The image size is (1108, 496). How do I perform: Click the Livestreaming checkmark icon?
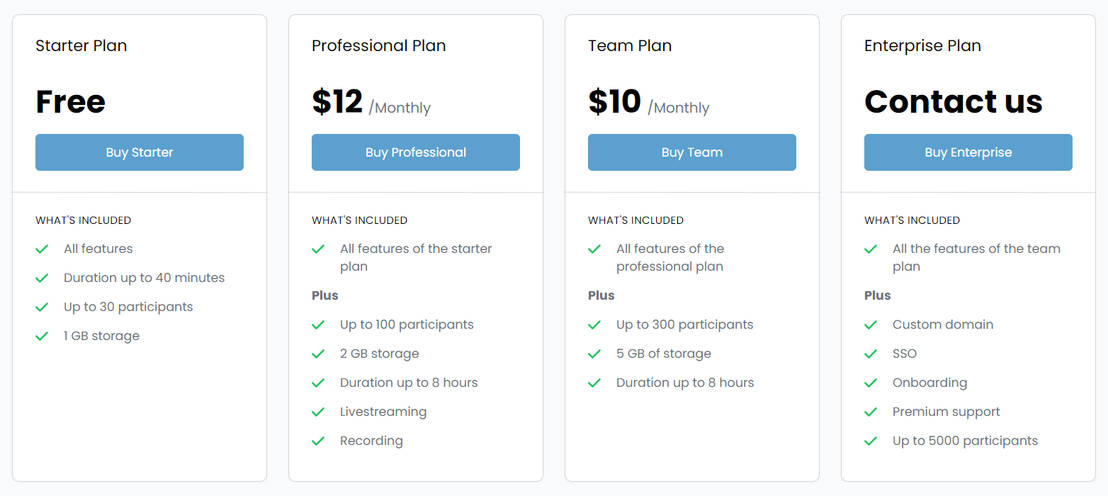[x=318, y=412]
